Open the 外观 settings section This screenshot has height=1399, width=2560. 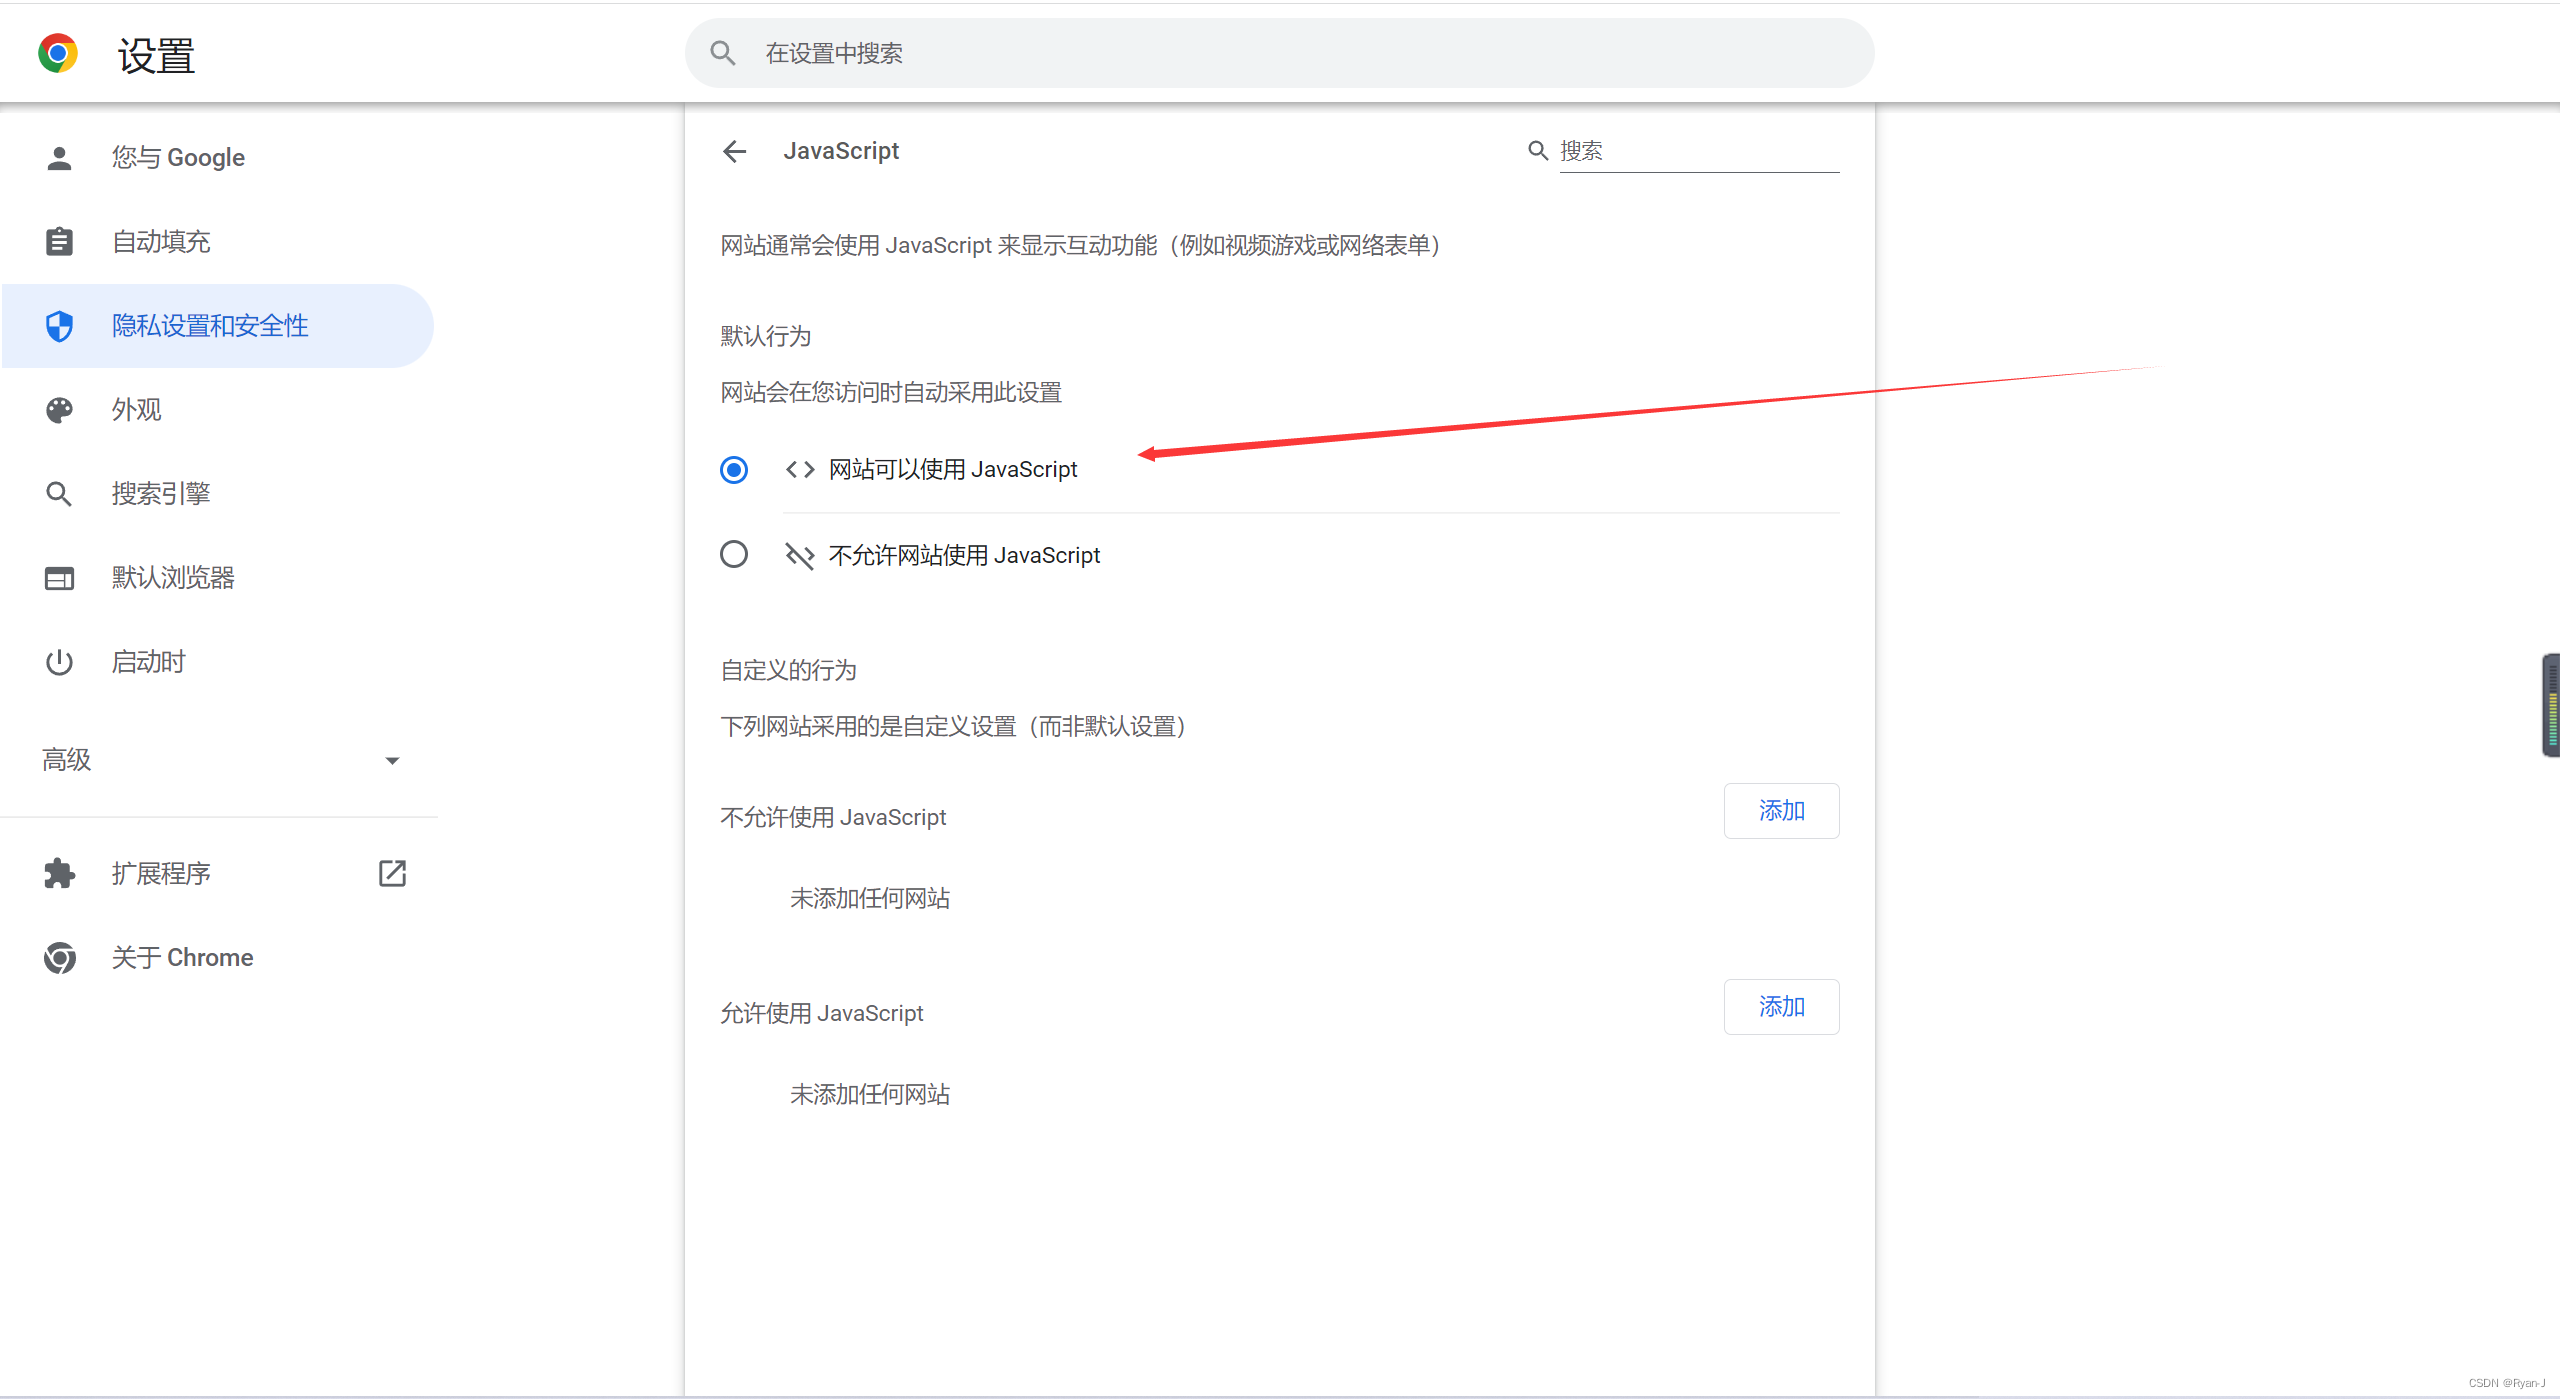point(218,410)
